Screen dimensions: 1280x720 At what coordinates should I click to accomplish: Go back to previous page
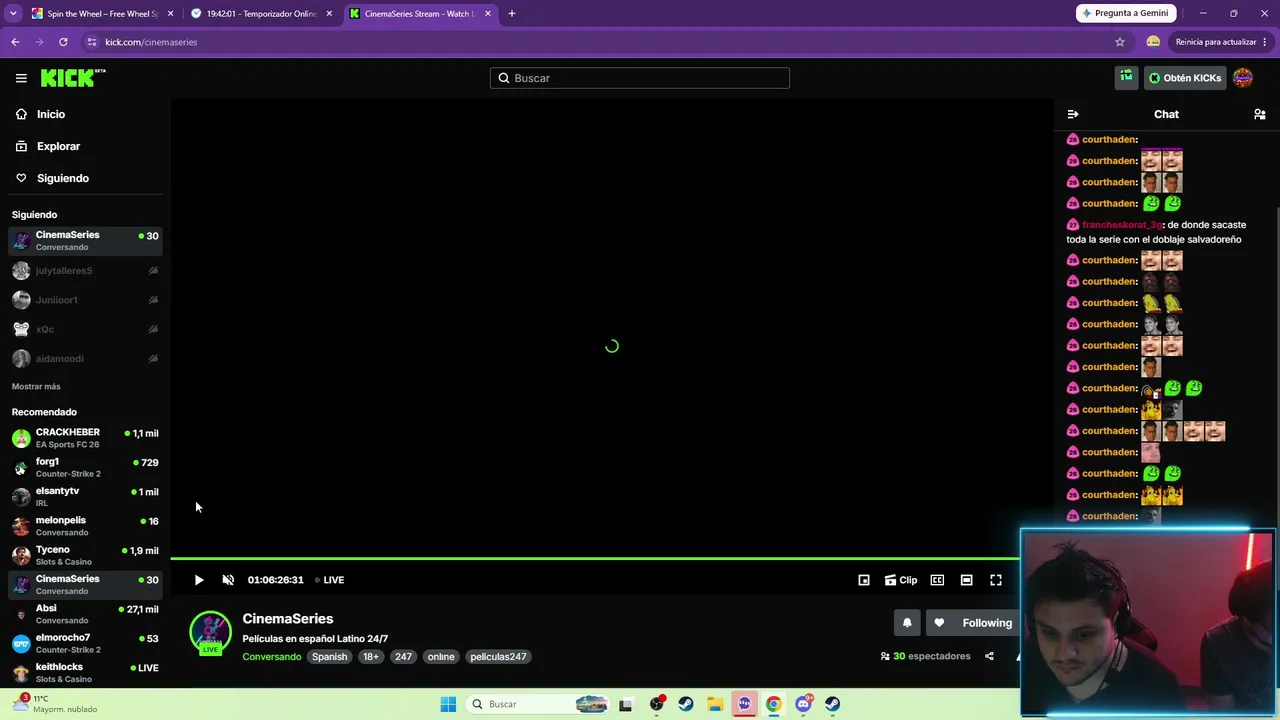[15, 42]
